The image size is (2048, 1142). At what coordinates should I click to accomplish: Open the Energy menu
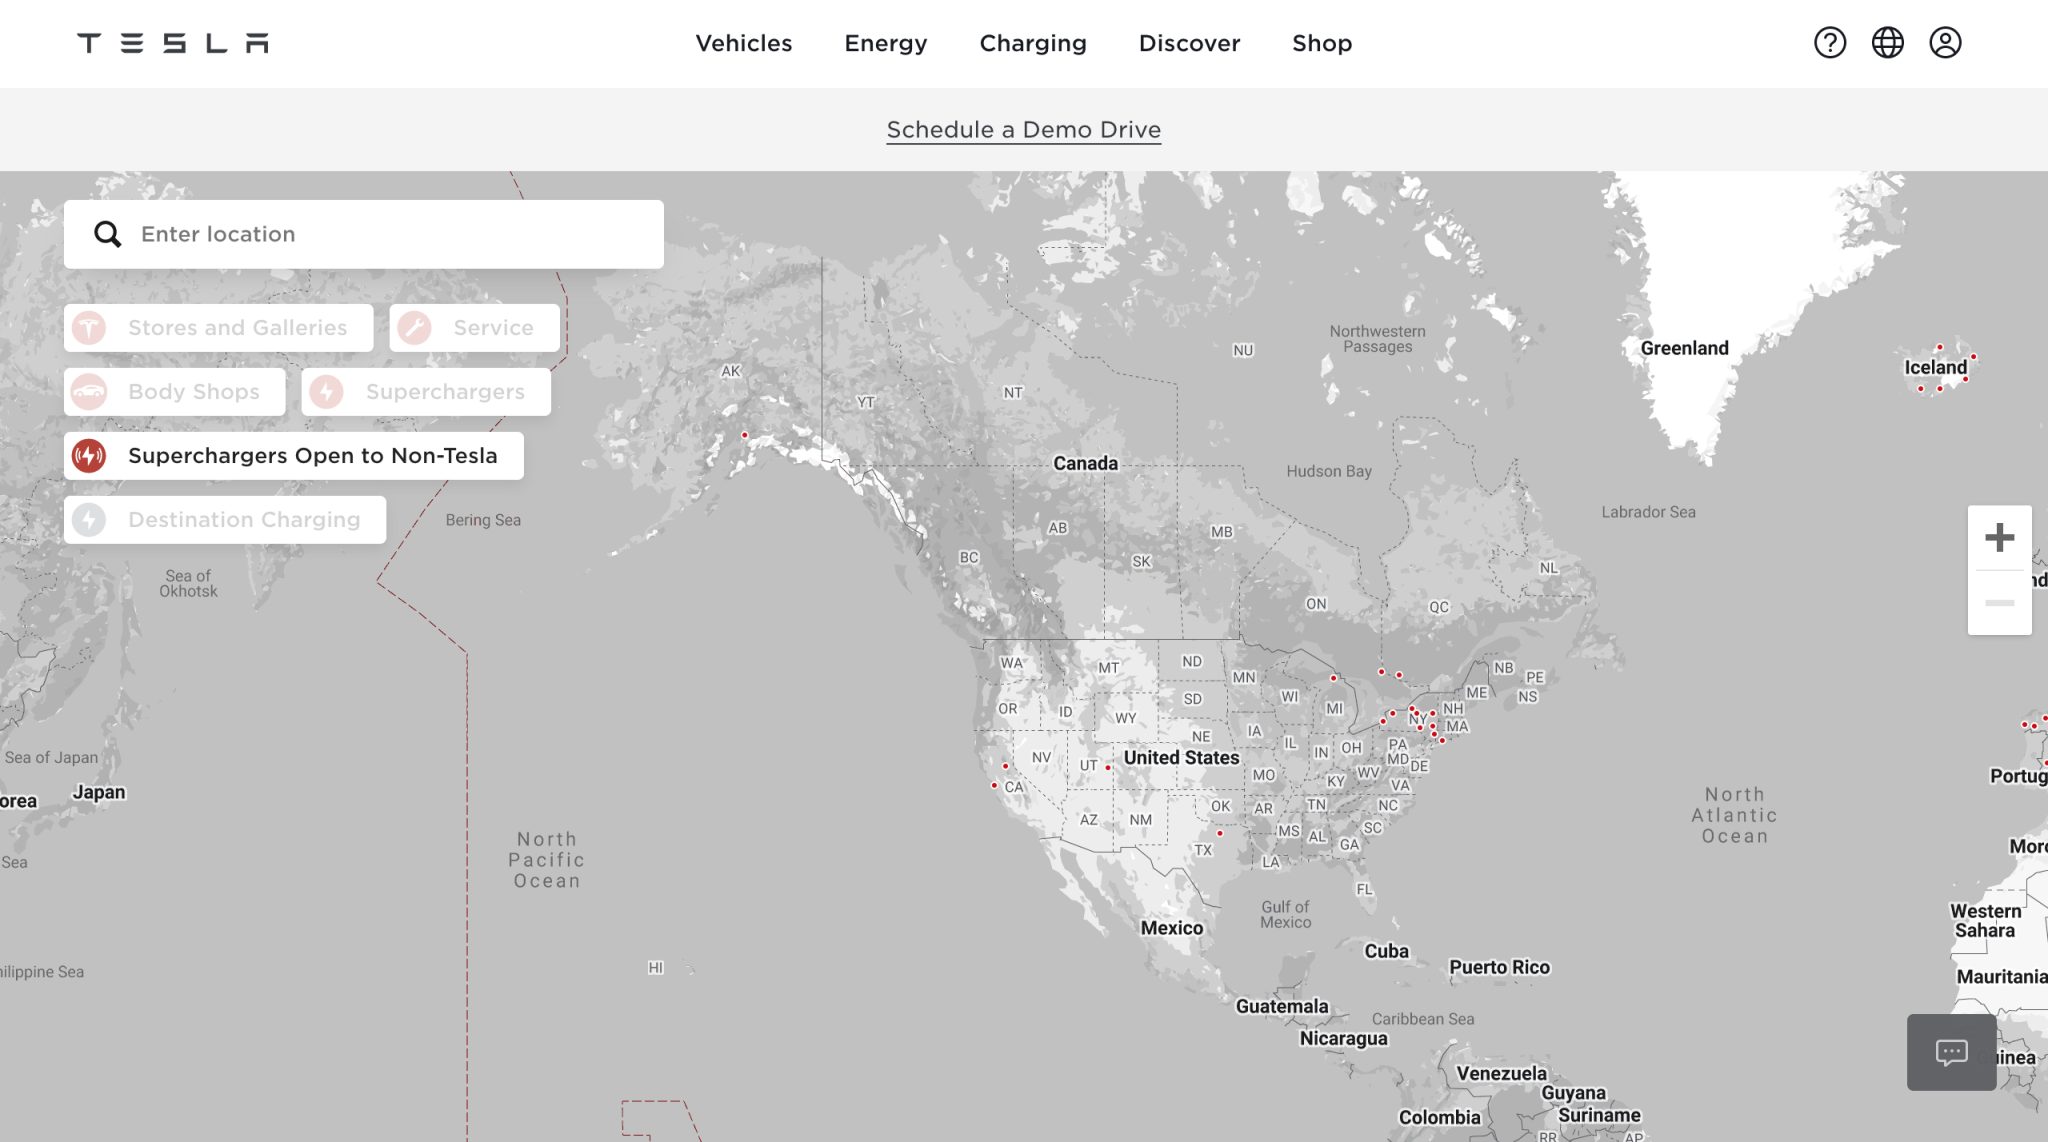tap(886, 43)
